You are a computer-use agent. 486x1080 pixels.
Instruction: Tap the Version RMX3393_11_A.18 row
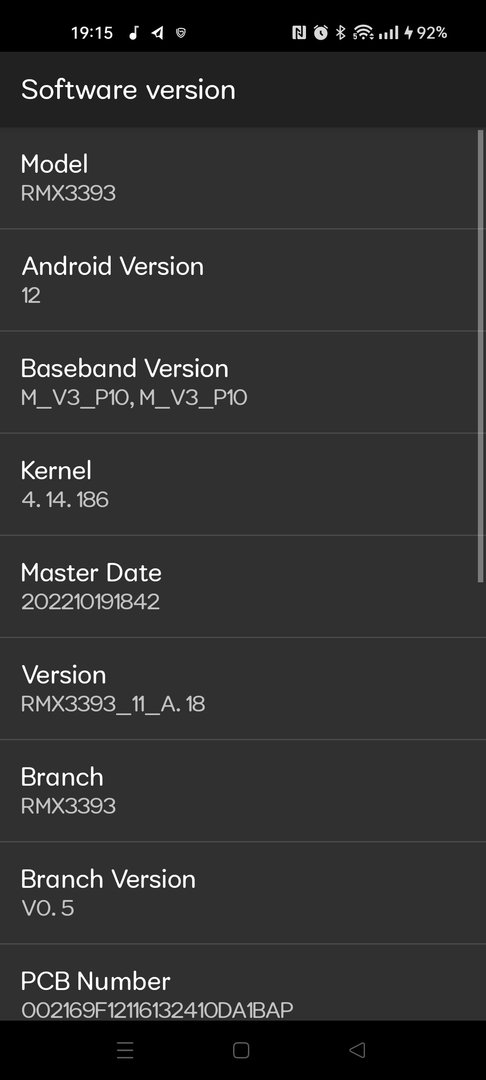coord(243,687)
